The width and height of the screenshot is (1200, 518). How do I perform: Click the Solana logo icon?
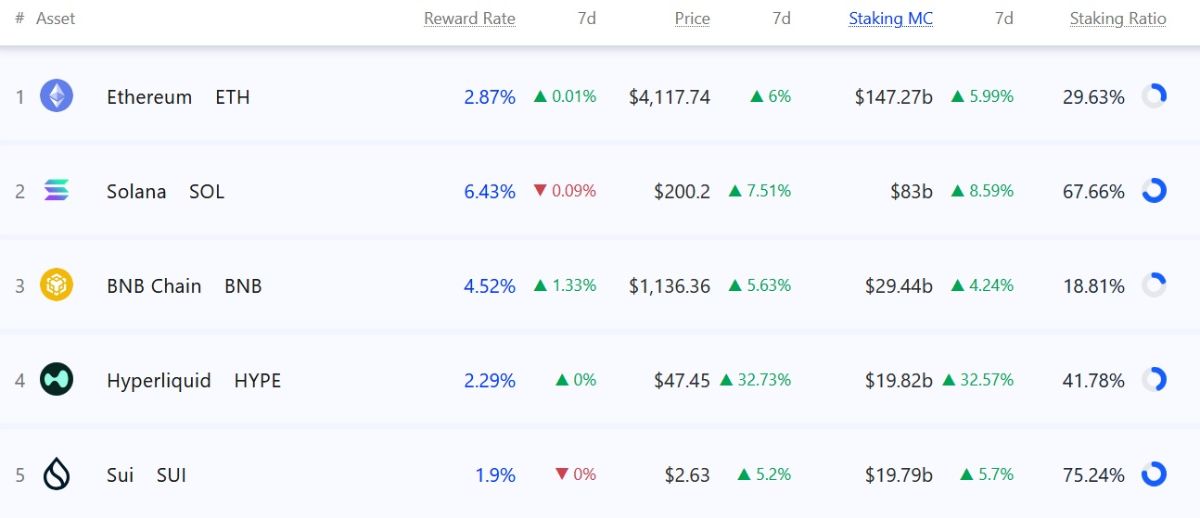point(56,190)
